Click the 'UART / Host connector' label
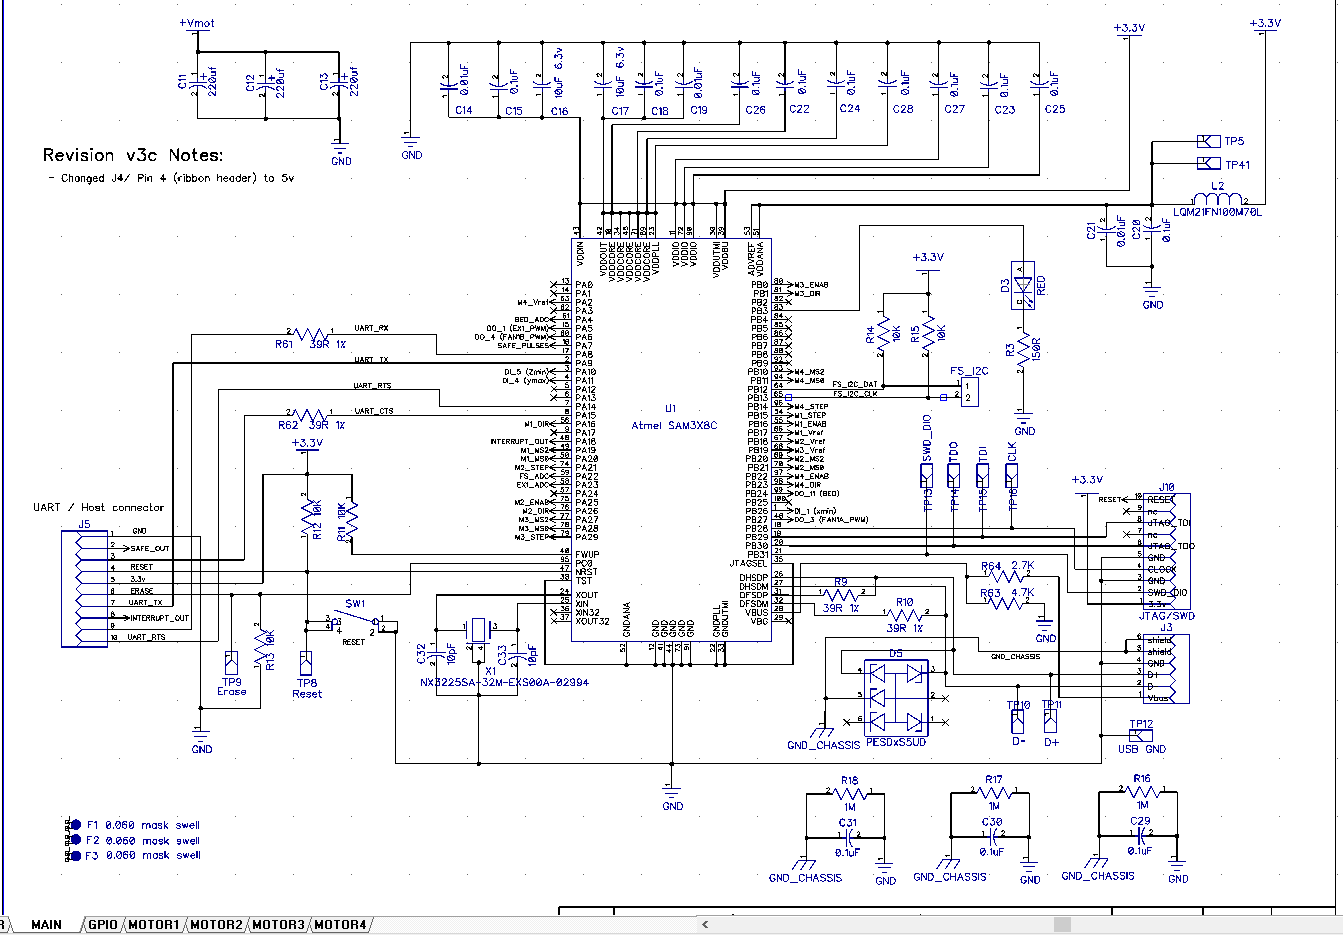Viewport: 1343px width, 935px height. pos(98,508)
